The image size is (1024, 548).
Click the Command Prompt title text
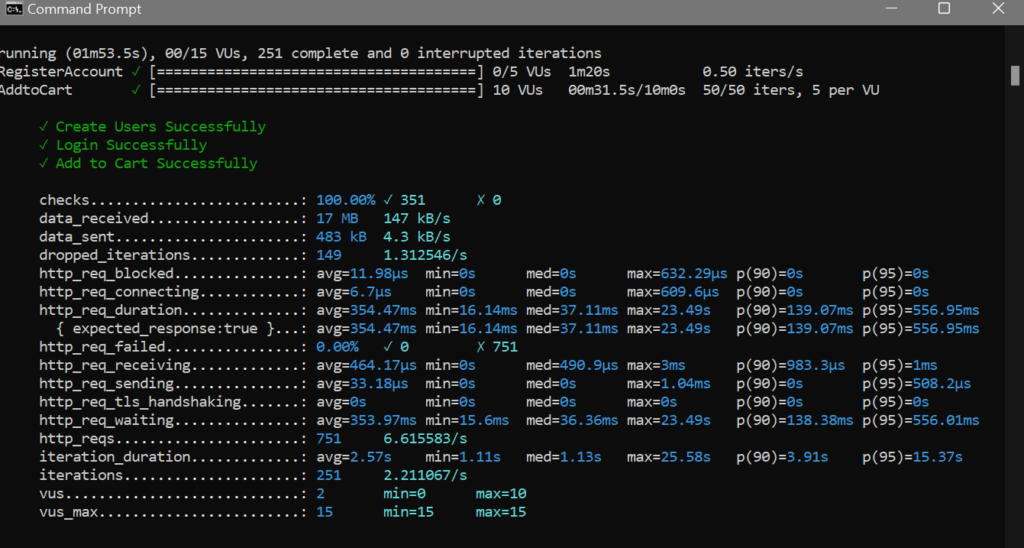[x=84, y=9]
